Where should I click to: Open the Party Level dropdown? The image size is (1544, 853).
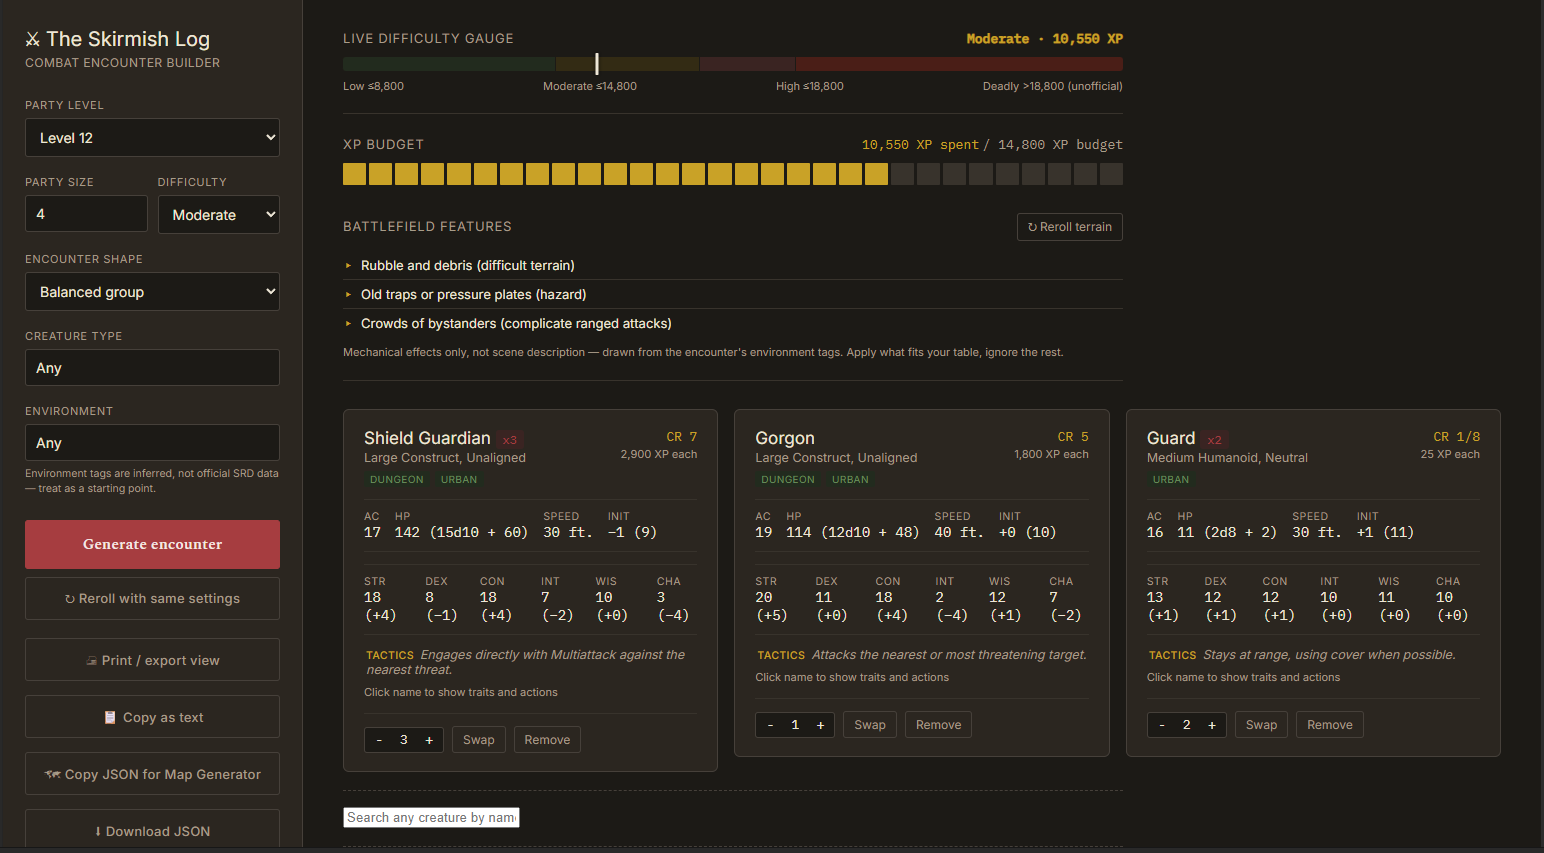click(x=152, y=138)
